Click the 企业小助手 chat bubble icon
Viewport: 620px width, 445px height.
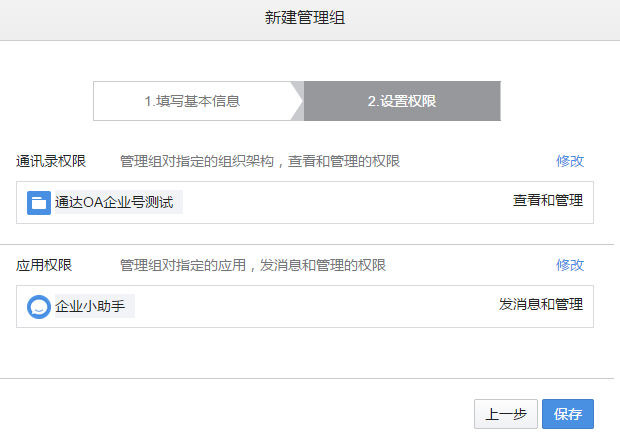click(x=39, y=307)
